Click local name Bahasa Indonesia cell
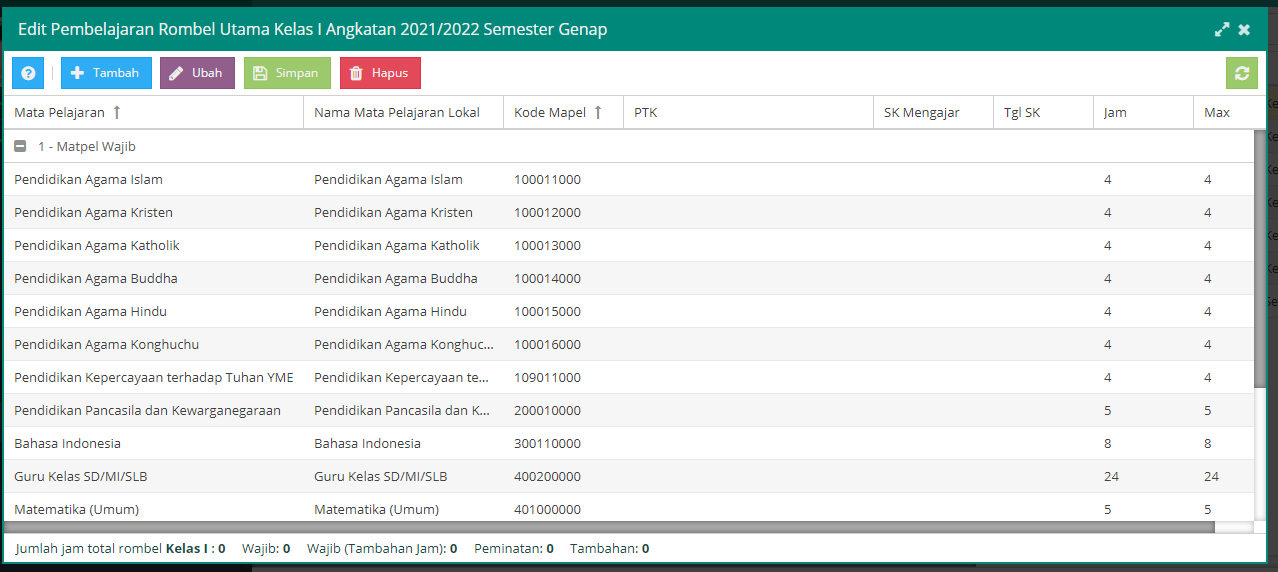 coord(404,443)
